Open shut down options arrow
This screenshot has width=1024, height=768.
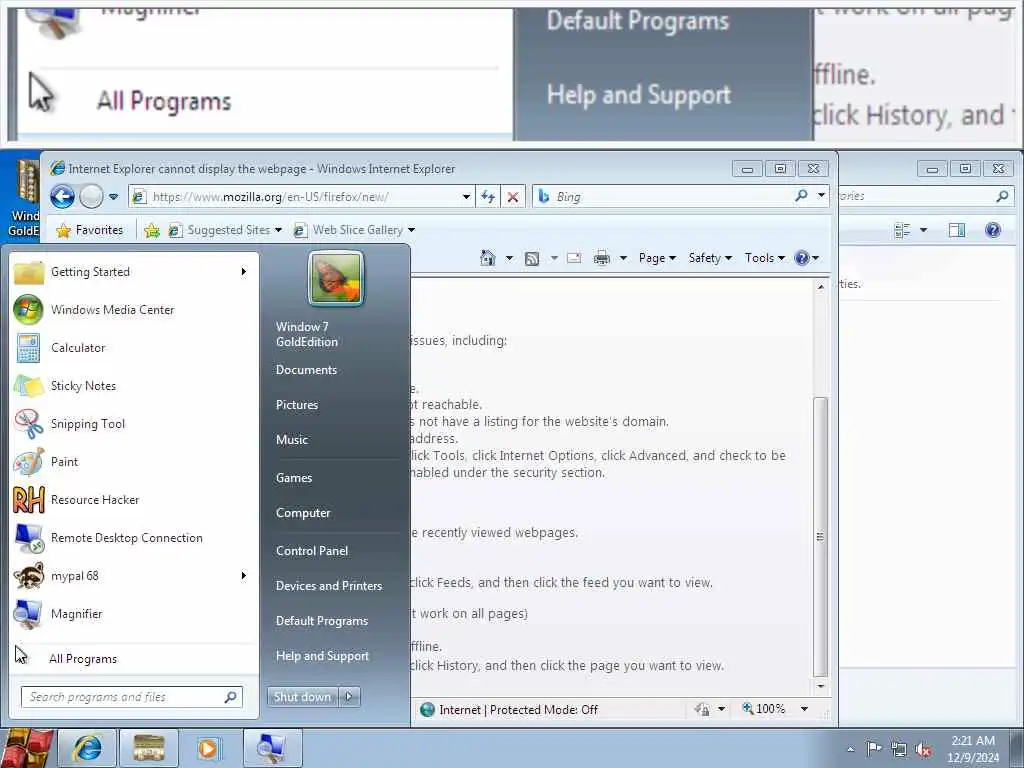coord(349,697)
